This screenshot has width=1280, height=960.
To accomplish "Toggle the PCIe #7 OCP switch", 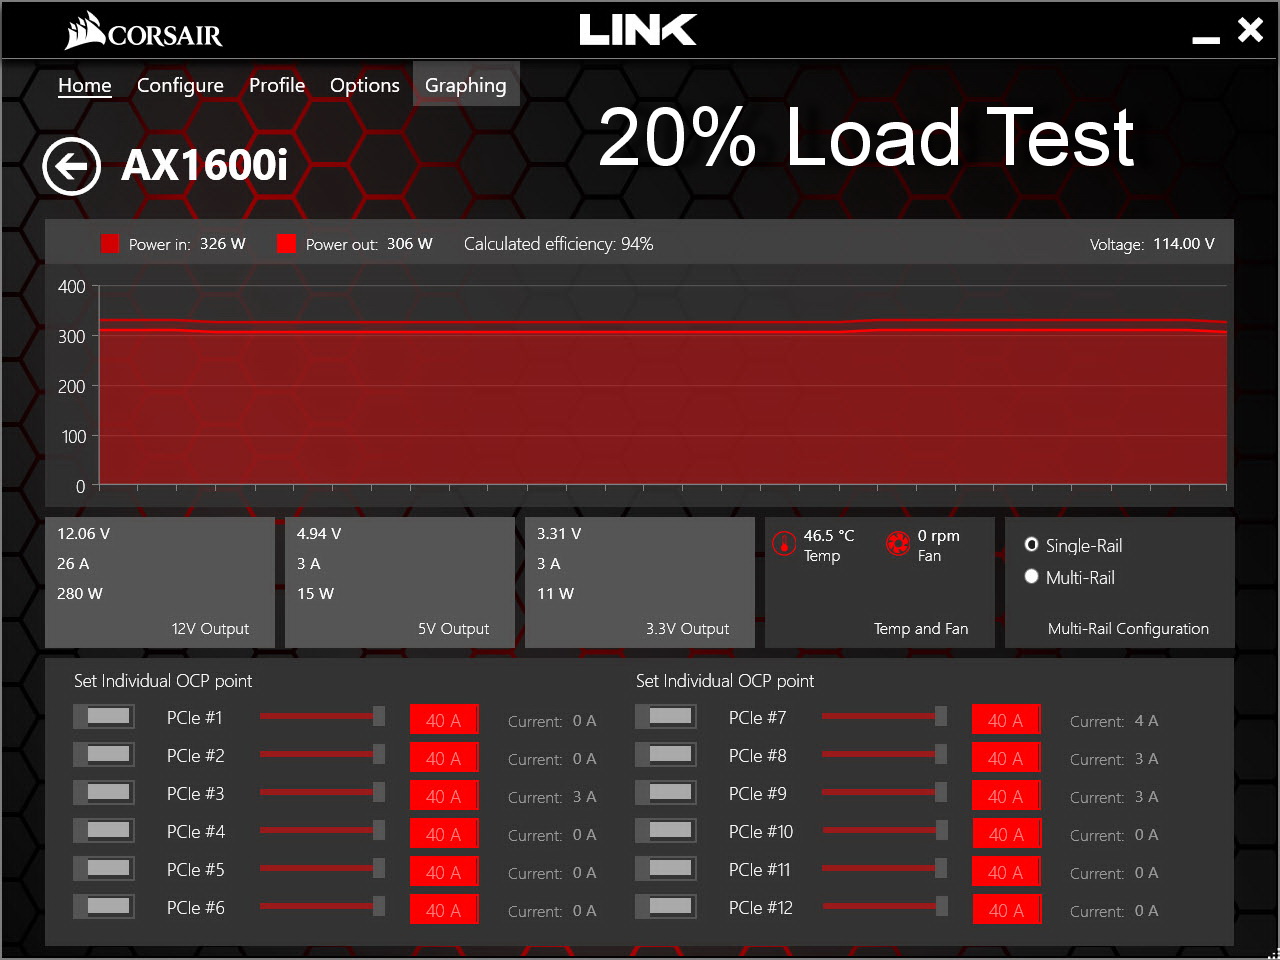I will (666, 717).
